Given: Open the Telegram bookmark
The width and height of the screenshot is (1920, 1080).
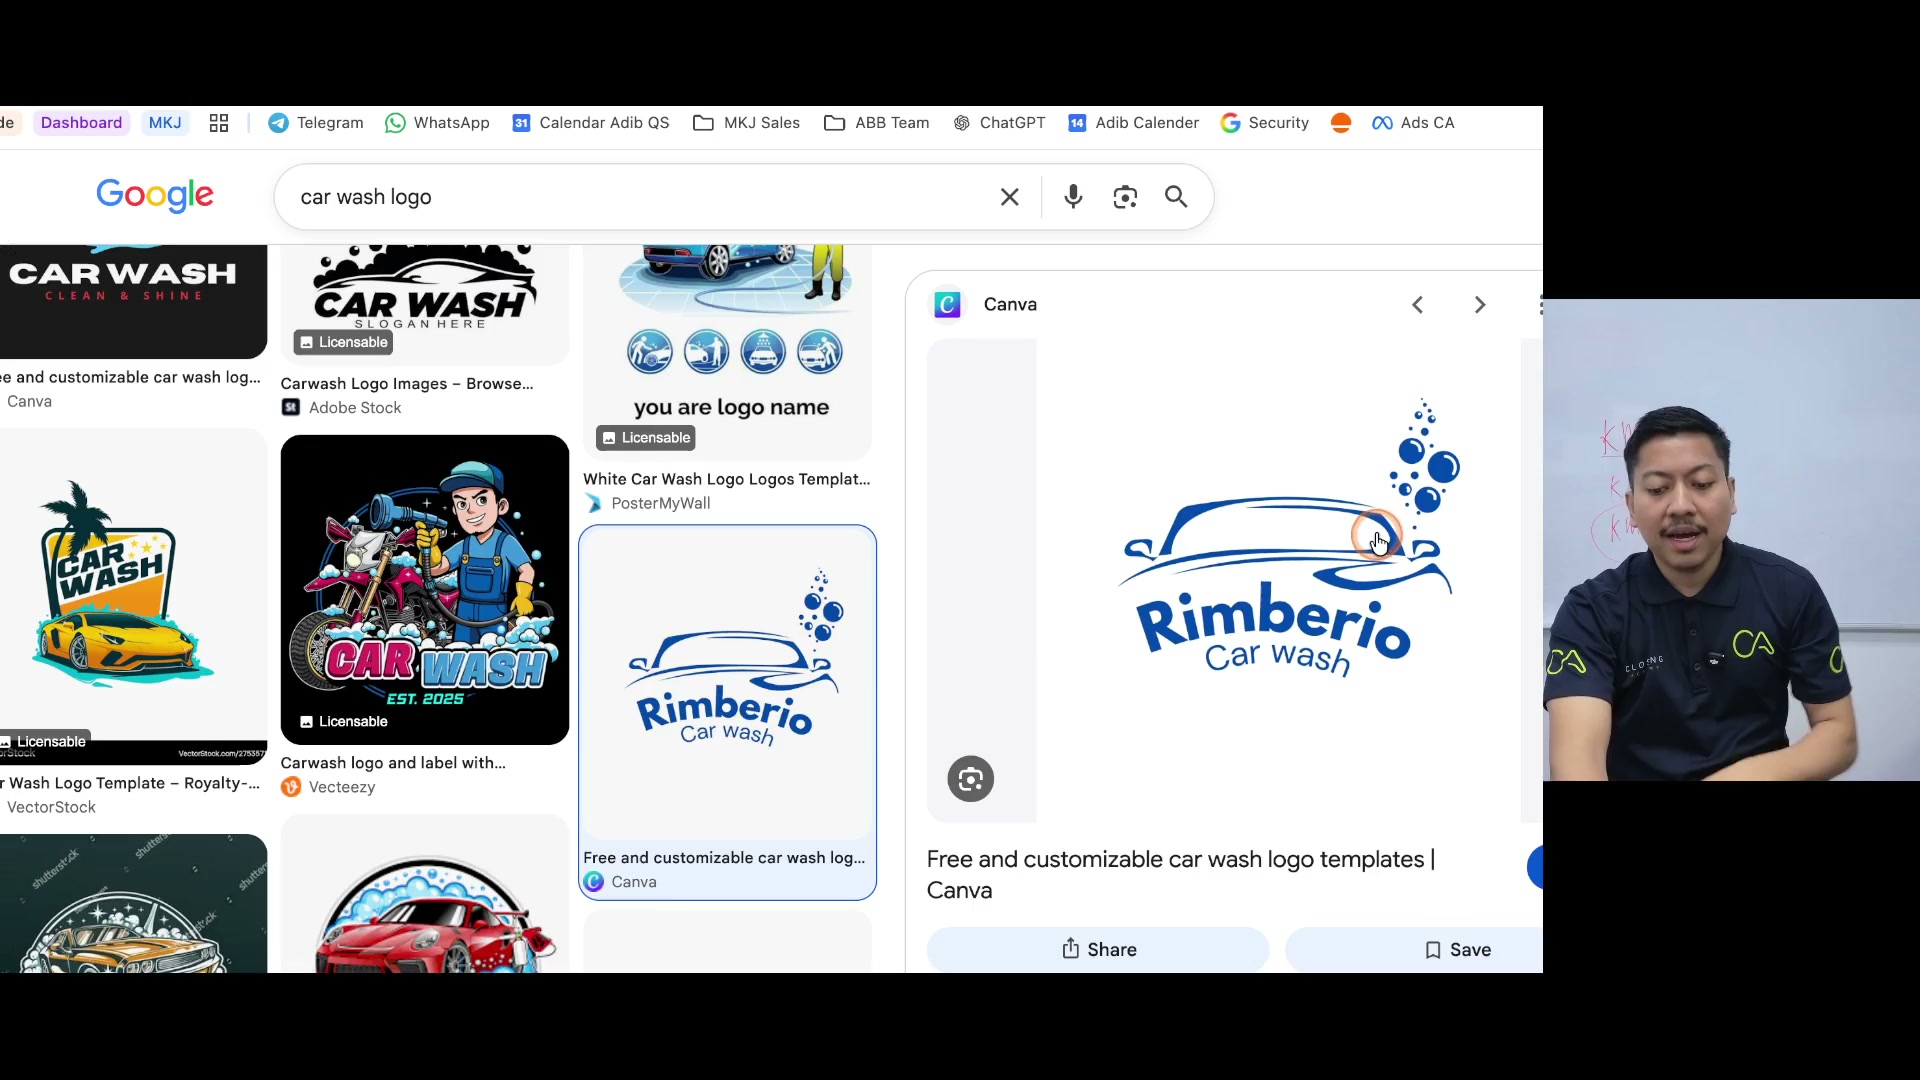Looking at the screenshot, I should (316, 123).
